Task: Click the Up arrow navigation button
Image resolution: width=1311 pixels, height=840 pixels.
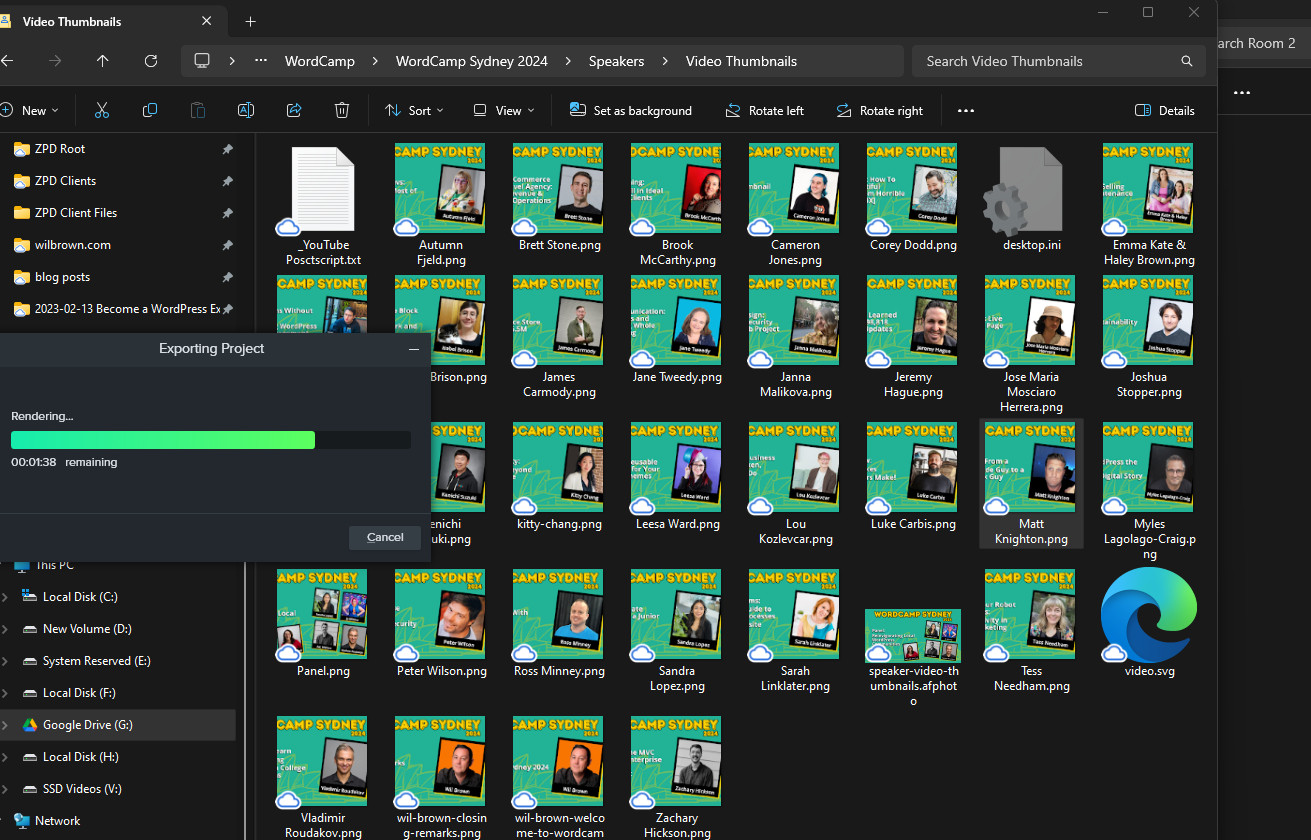Action: pyautogui.click(x=103, y=61)
